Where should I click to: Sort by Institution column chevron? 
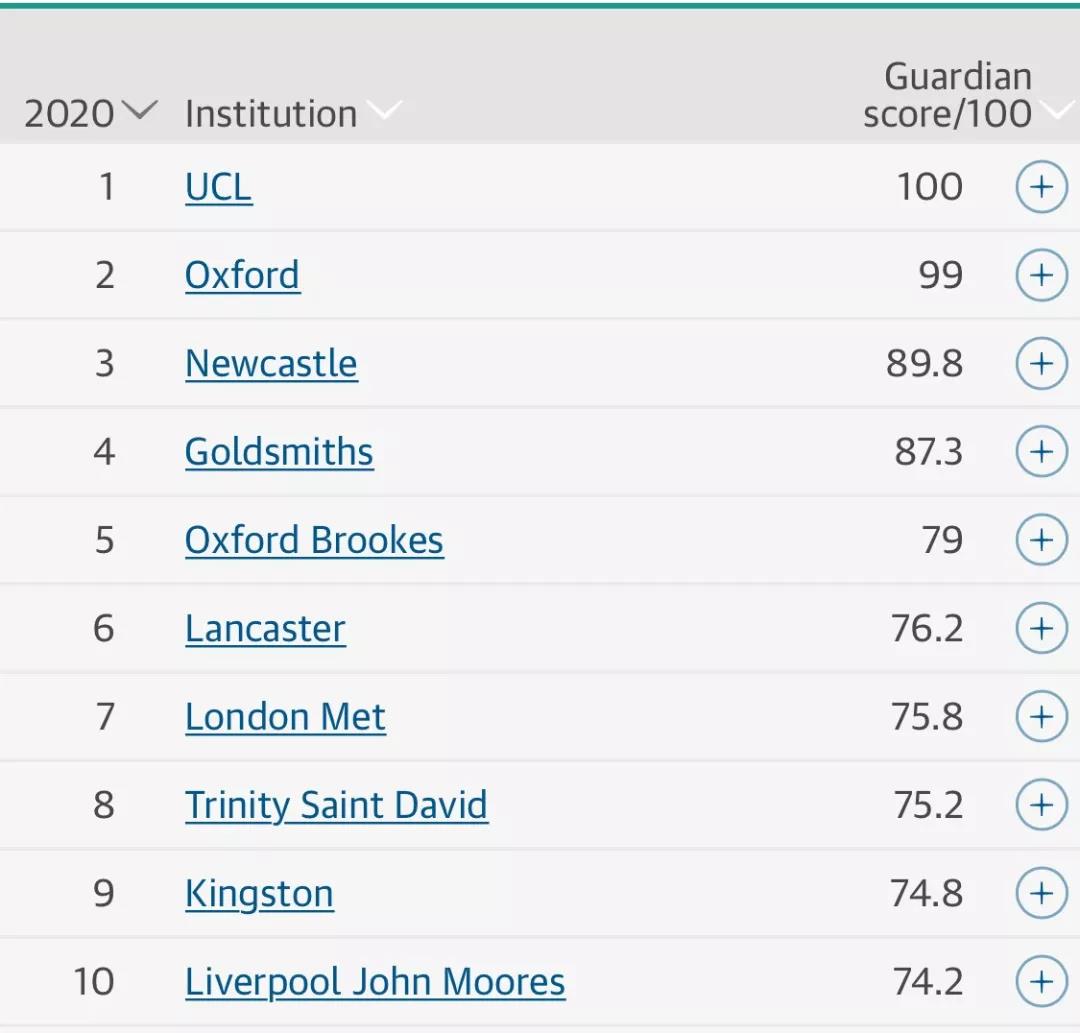pyautogui.click(x=384, y=110)
